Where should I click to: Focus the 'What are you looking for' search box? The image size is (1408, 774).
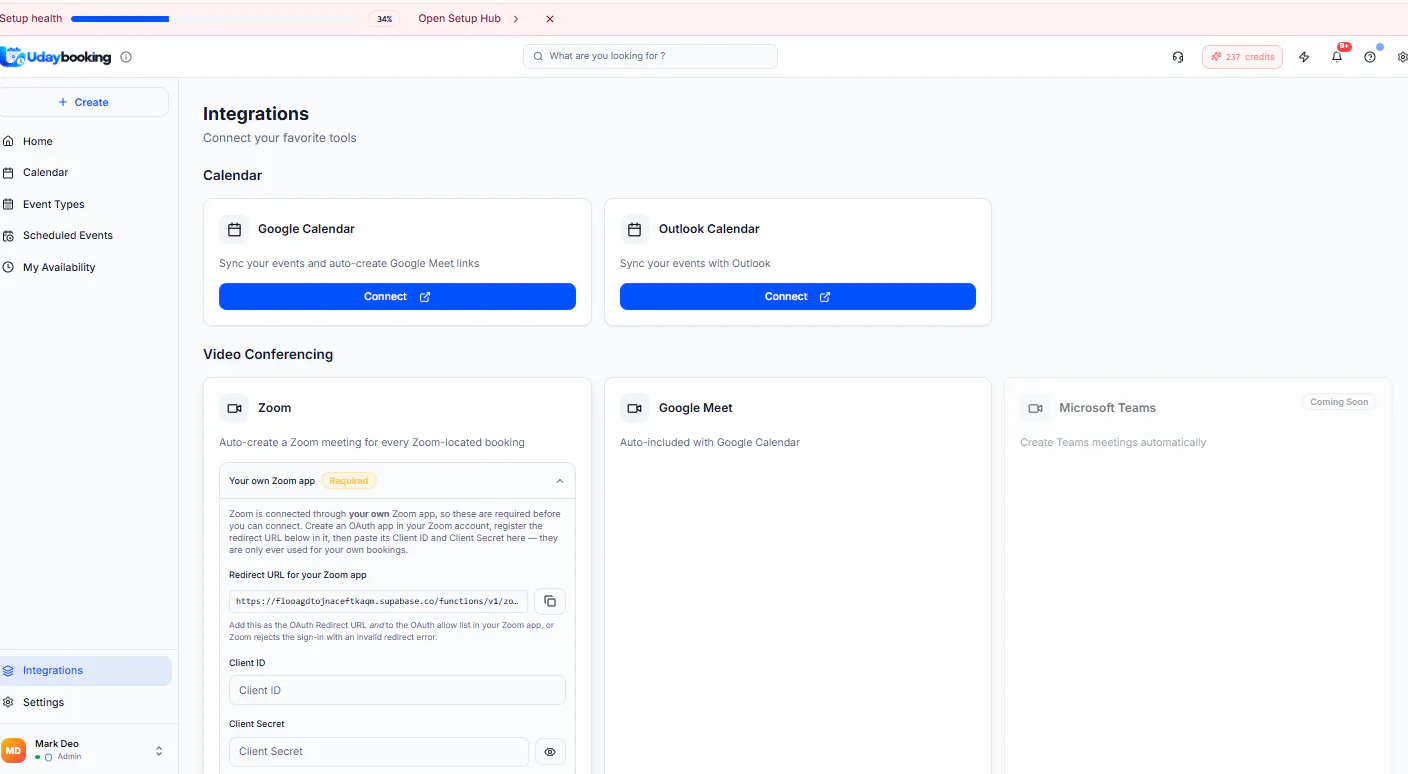pos(650,56)
